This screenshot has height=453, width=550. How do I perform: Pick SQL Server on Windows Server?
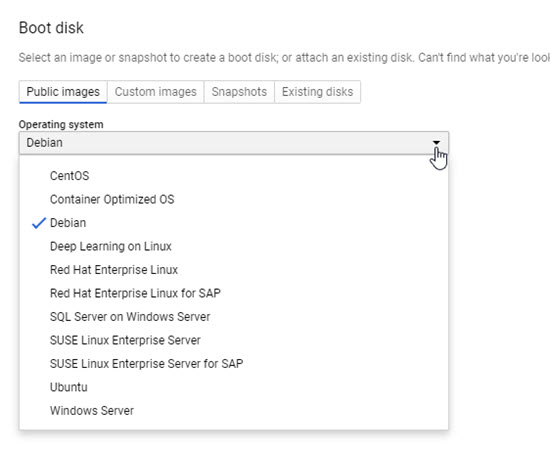[234, 317]
